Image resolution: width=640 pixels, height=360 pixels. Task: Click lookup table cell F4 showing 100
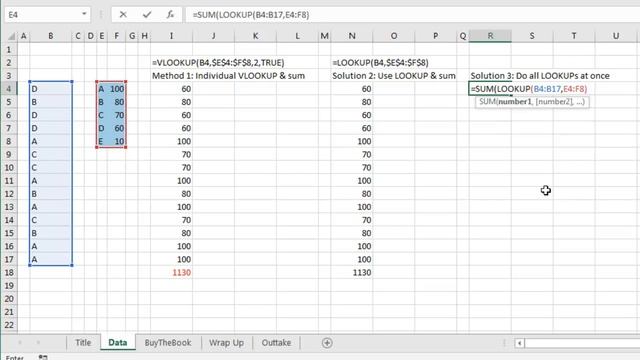pyautogui.click(x=117, y=89)
